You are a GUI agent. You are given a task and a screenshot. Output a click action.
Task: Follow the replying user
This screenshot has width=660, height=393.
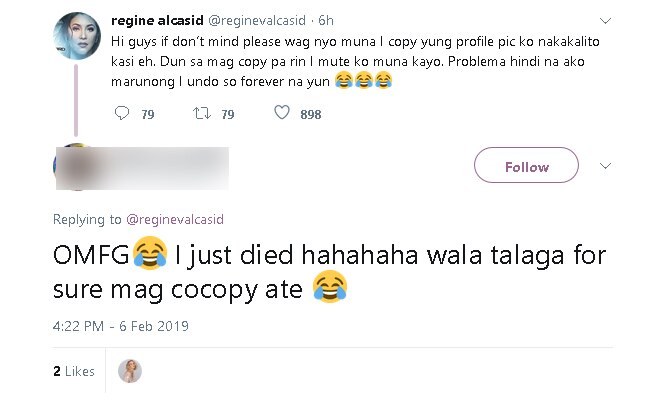pos(526,165)
